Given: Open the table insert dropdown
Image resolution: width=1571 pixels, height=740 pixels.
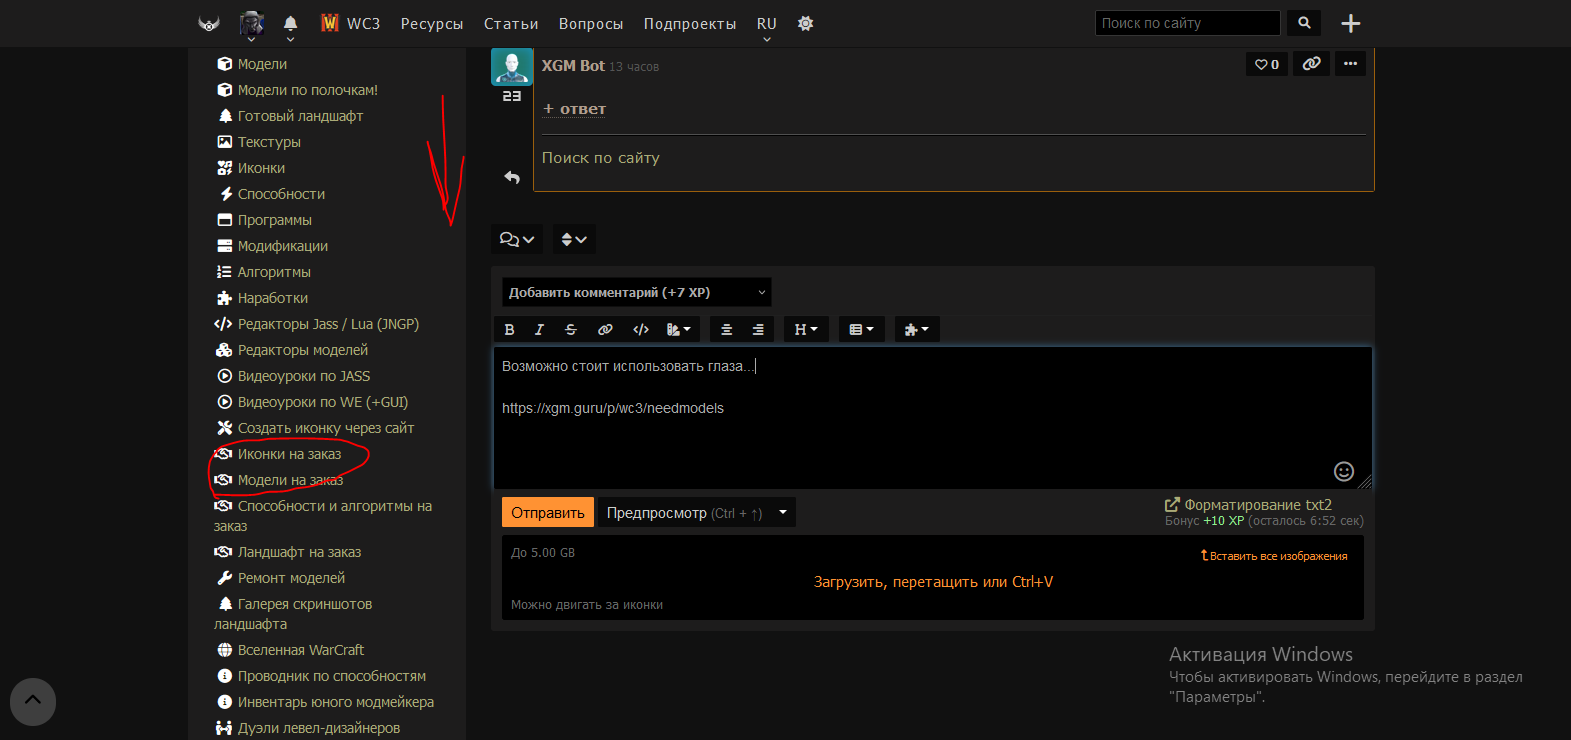Looking at the screenshot, I should click(x=861, y=329).
